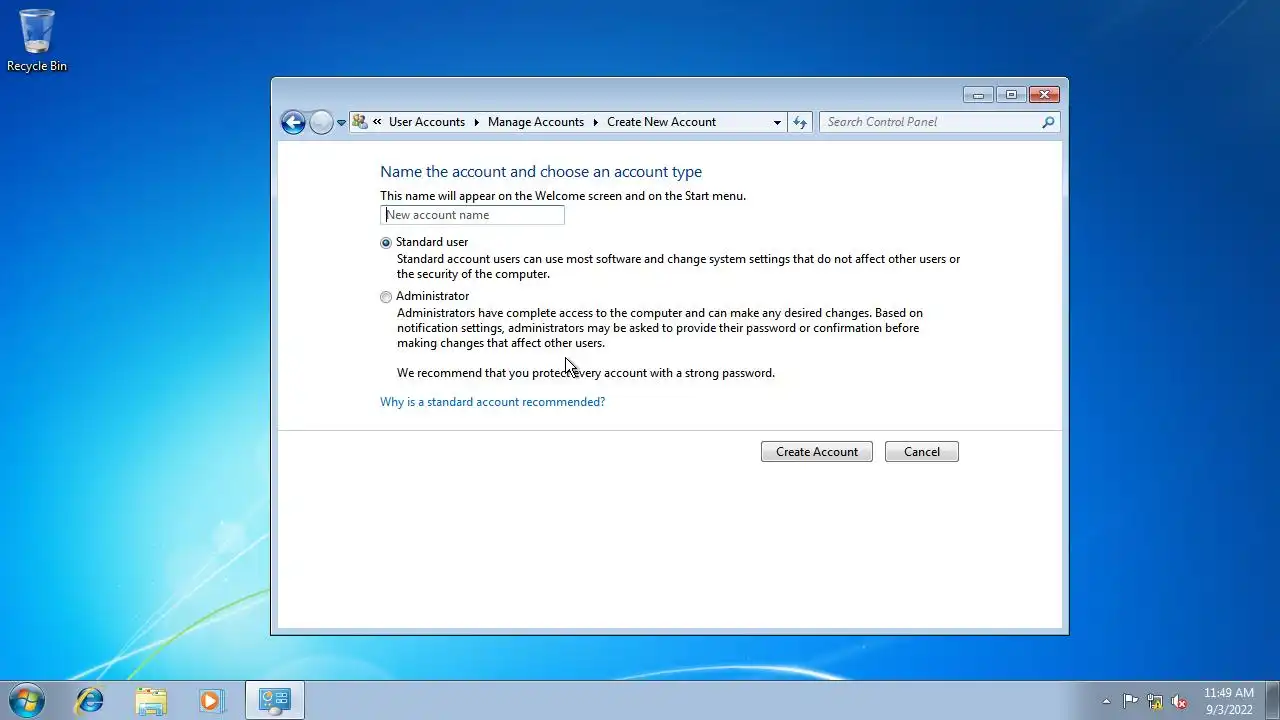
Task: Click the User Accounts icon in address bar
Action: (x=360, y=122)
